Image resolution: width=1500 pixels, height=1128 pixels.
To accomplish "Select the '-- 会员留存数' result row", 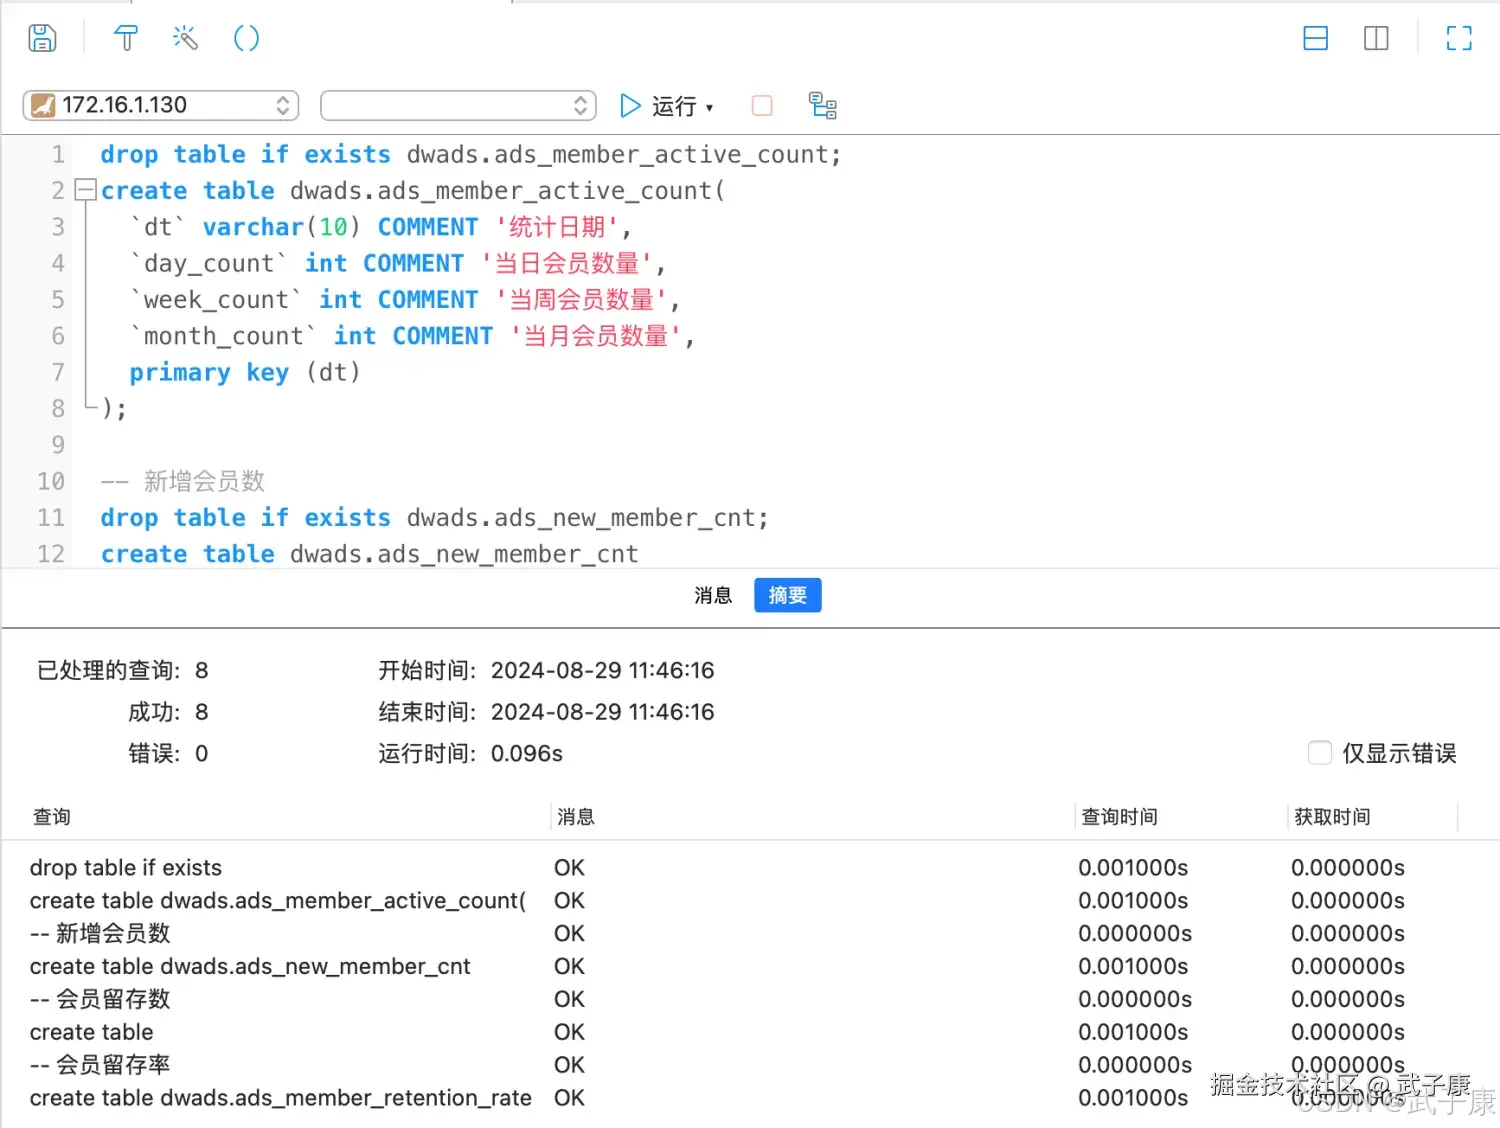I will [x=750, y=999].
